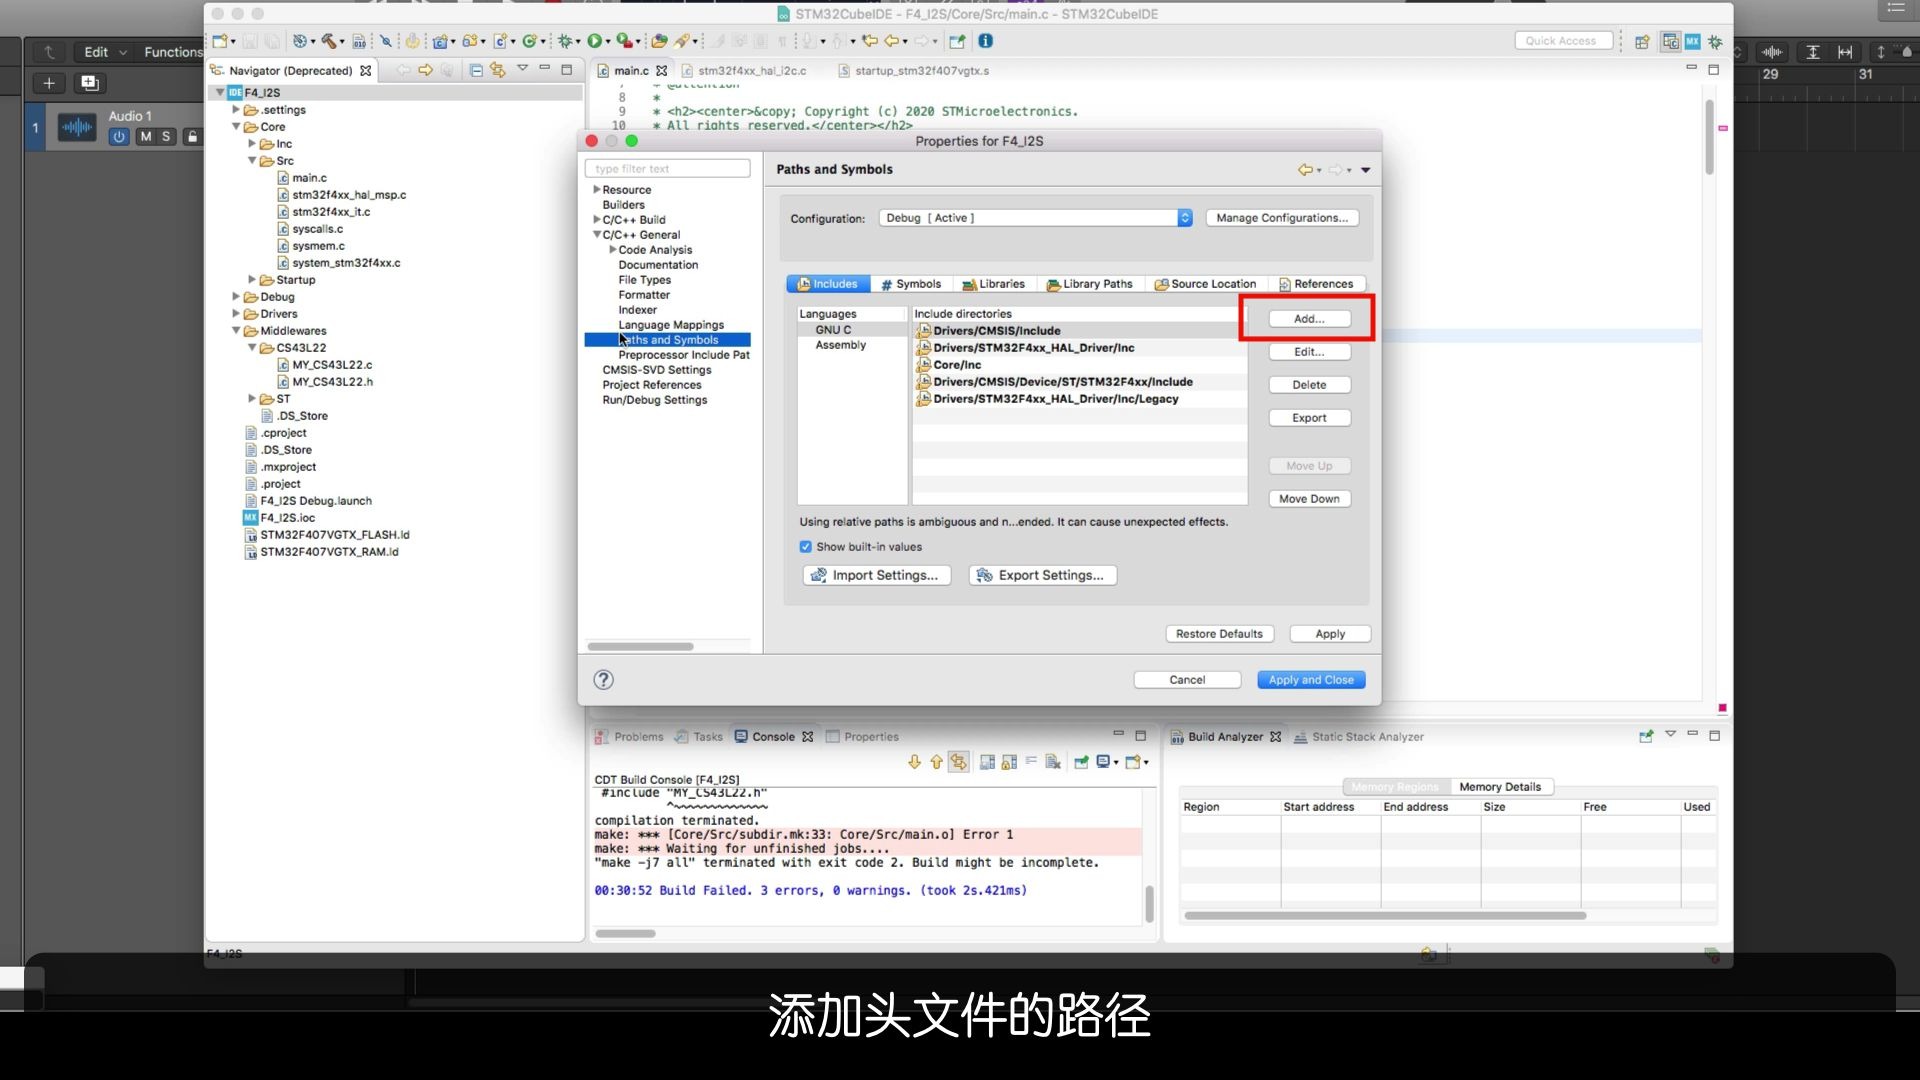Image resolution: width=1920 pixels, height=1080 pixels.
Task: Pin the Console view
Action: click(x=1083, y=762)
